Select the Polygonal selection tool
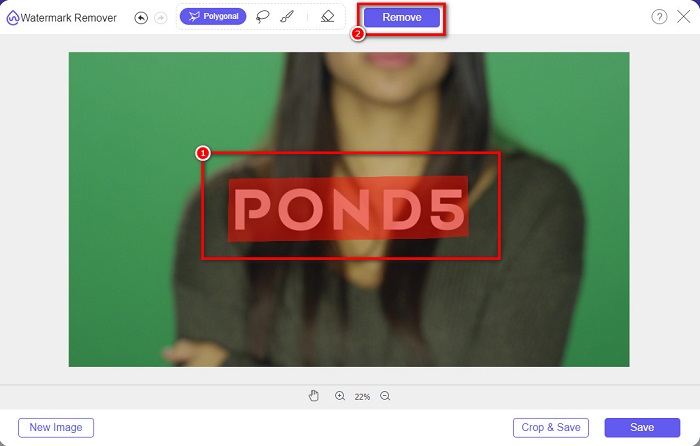 (x=212, y=17)
